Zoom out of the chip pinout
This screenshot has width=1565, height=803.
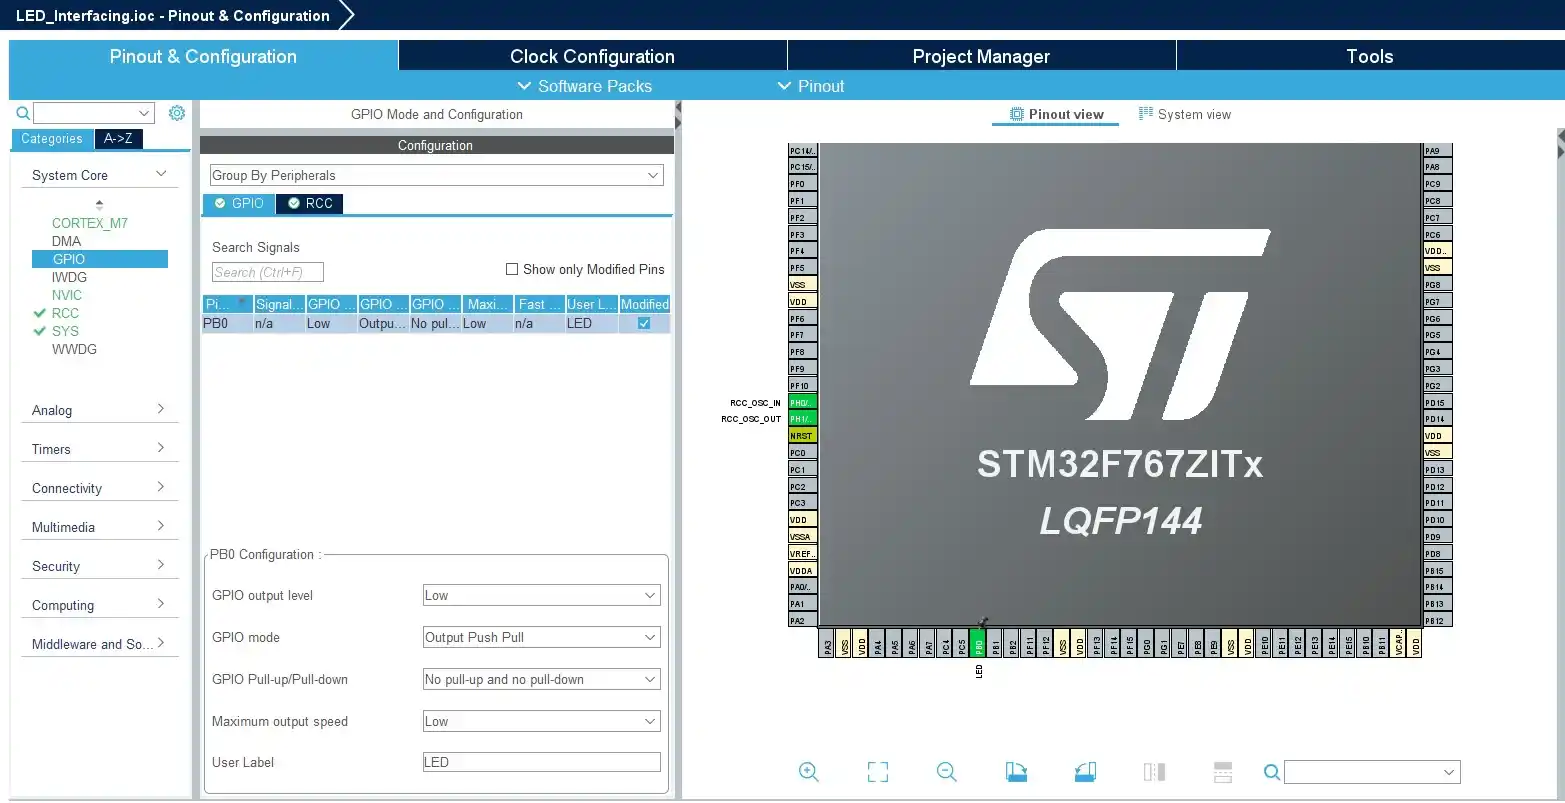(x=947, y=772)
